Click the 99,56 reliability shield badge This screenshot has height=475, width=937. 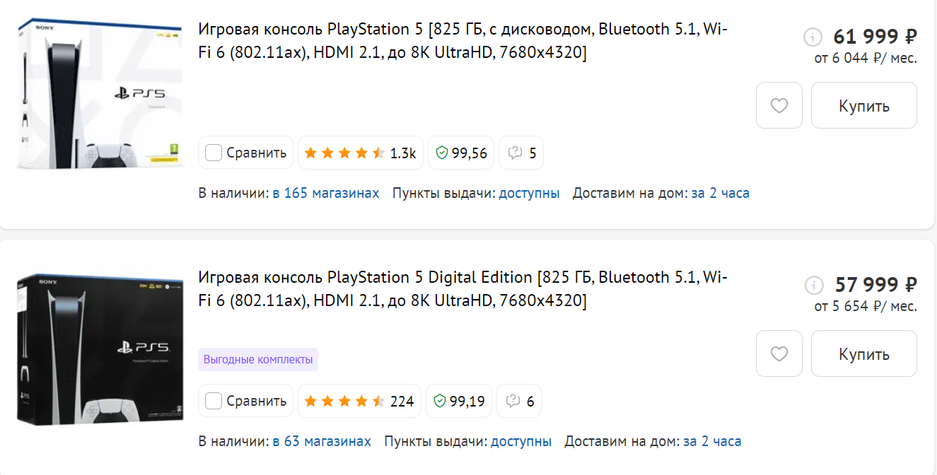[460, 153]
